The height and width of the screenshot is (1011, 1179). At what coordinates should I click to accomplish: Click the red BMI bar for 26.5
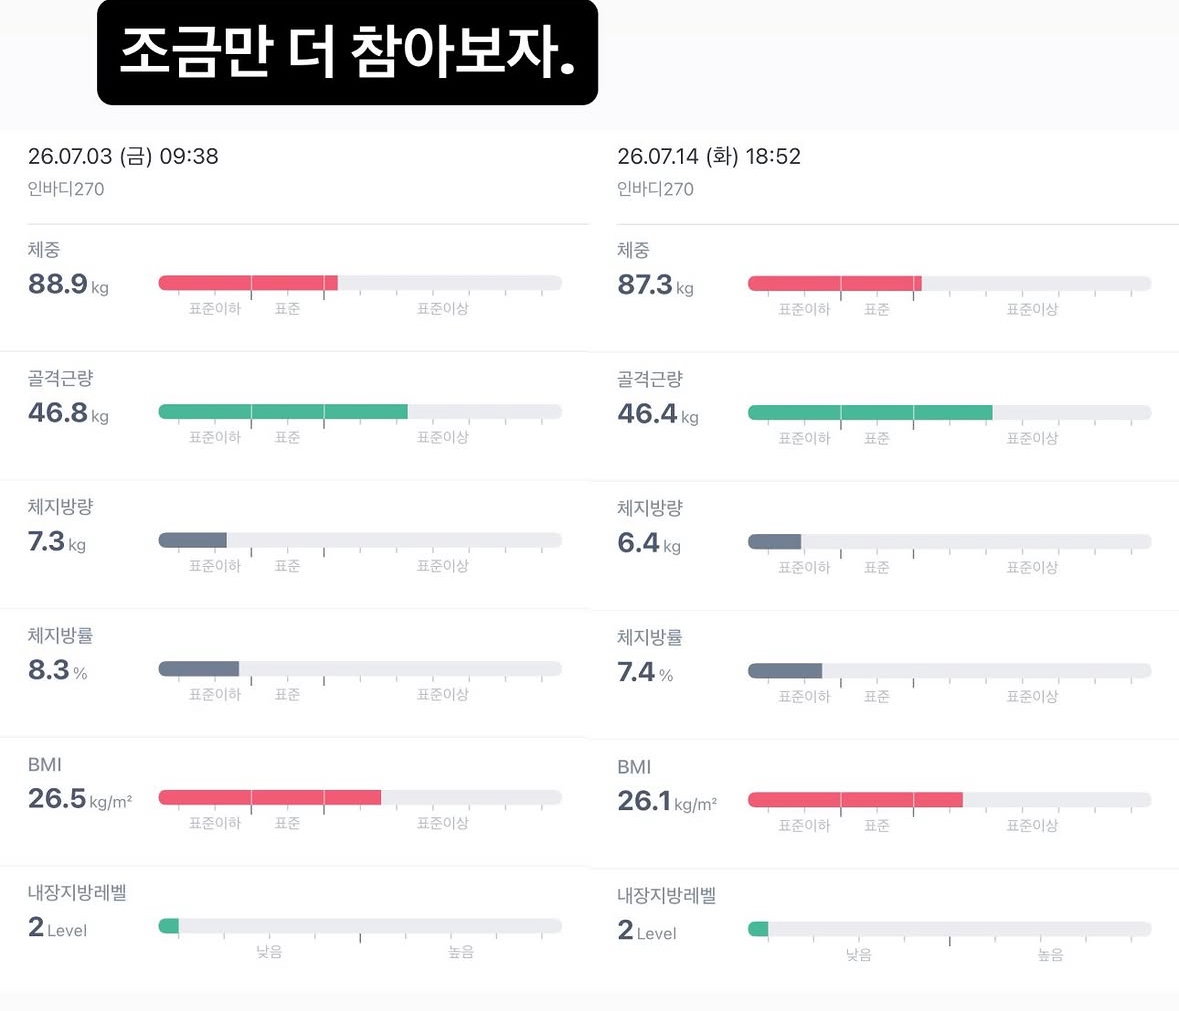pos(270,797)
